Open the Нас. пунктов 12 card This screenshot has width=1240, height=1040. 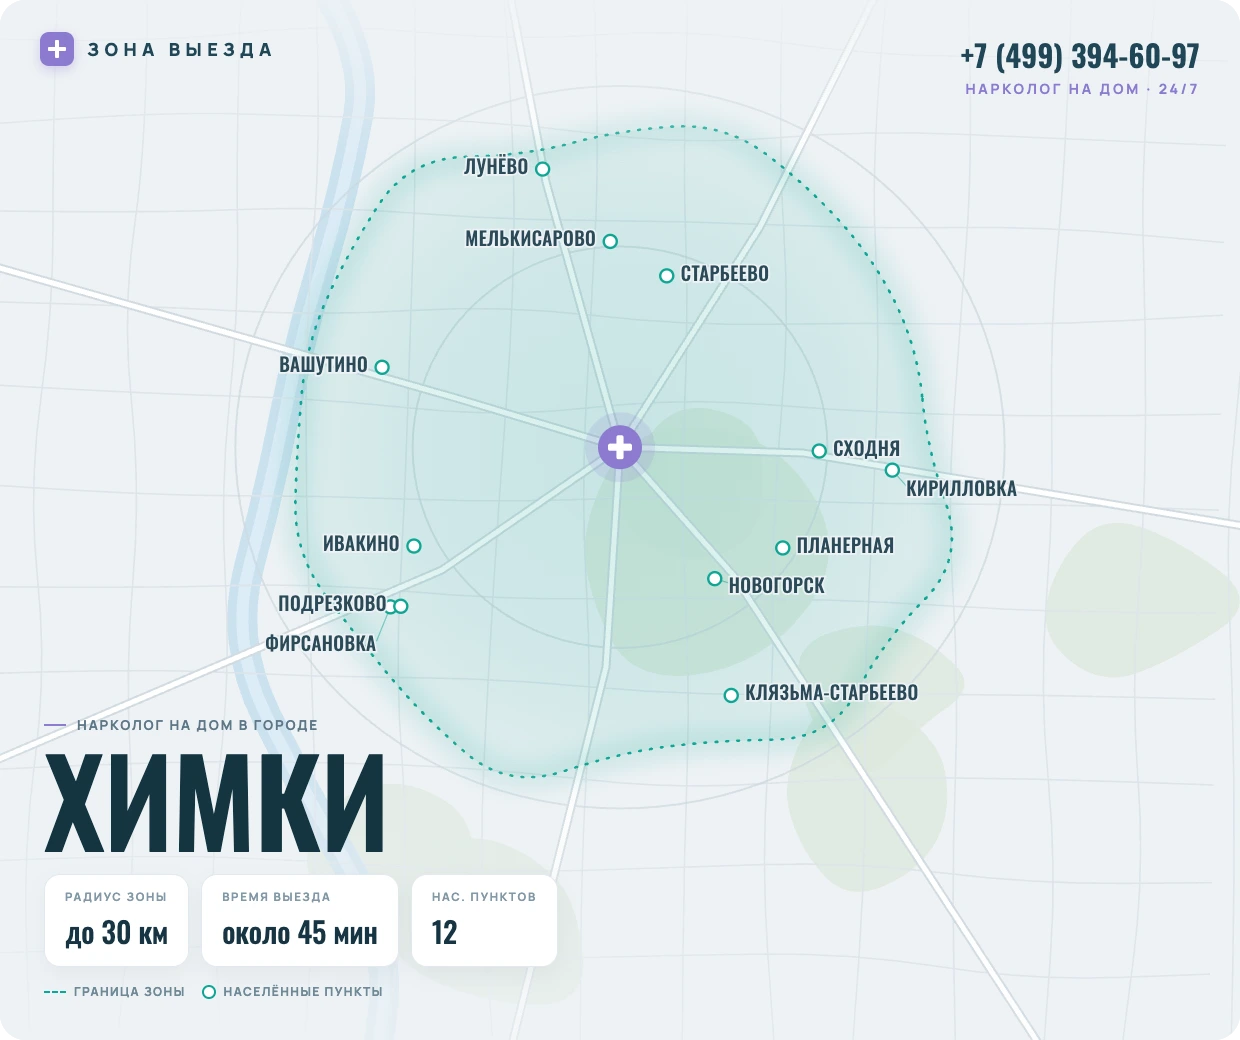(x=484, y=920)
